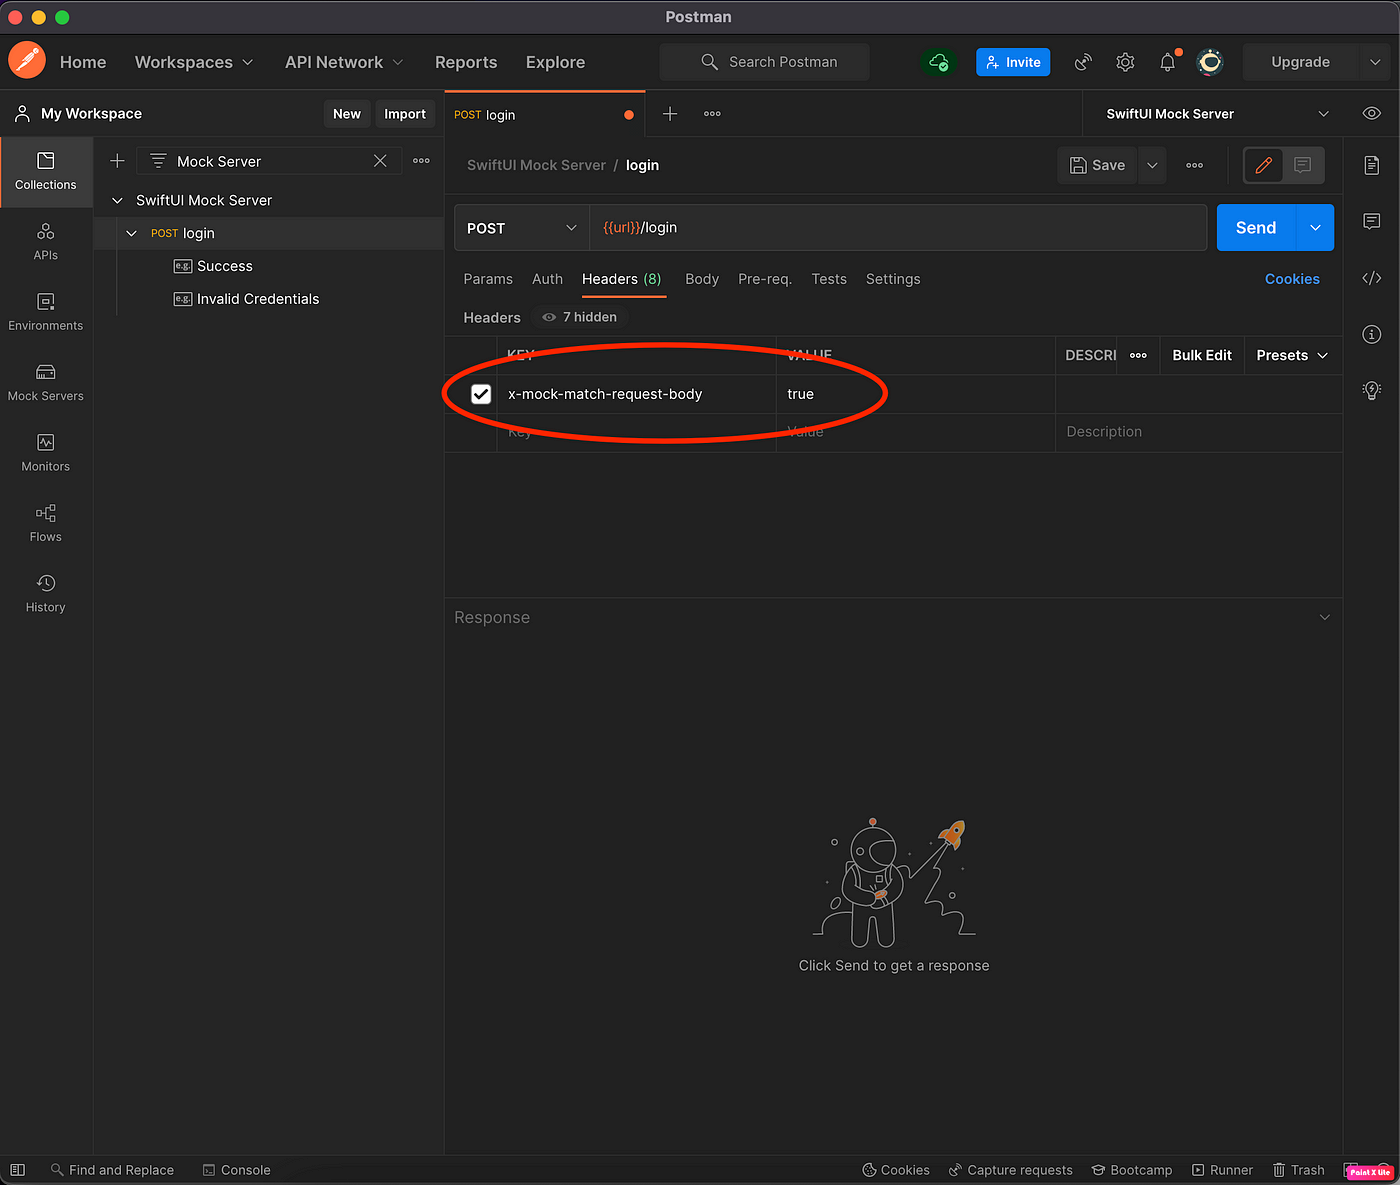1400x1185 pixels.
Task: Open the Cookies link under Send
Action: tap(1292, 279)
